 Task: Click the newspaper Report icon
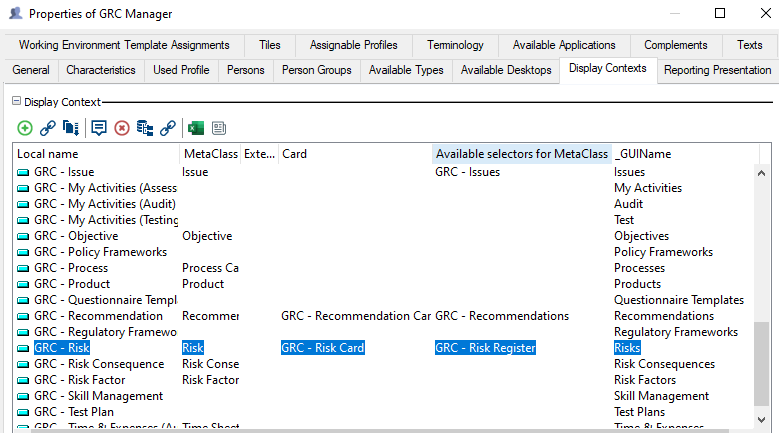(219, 128)
